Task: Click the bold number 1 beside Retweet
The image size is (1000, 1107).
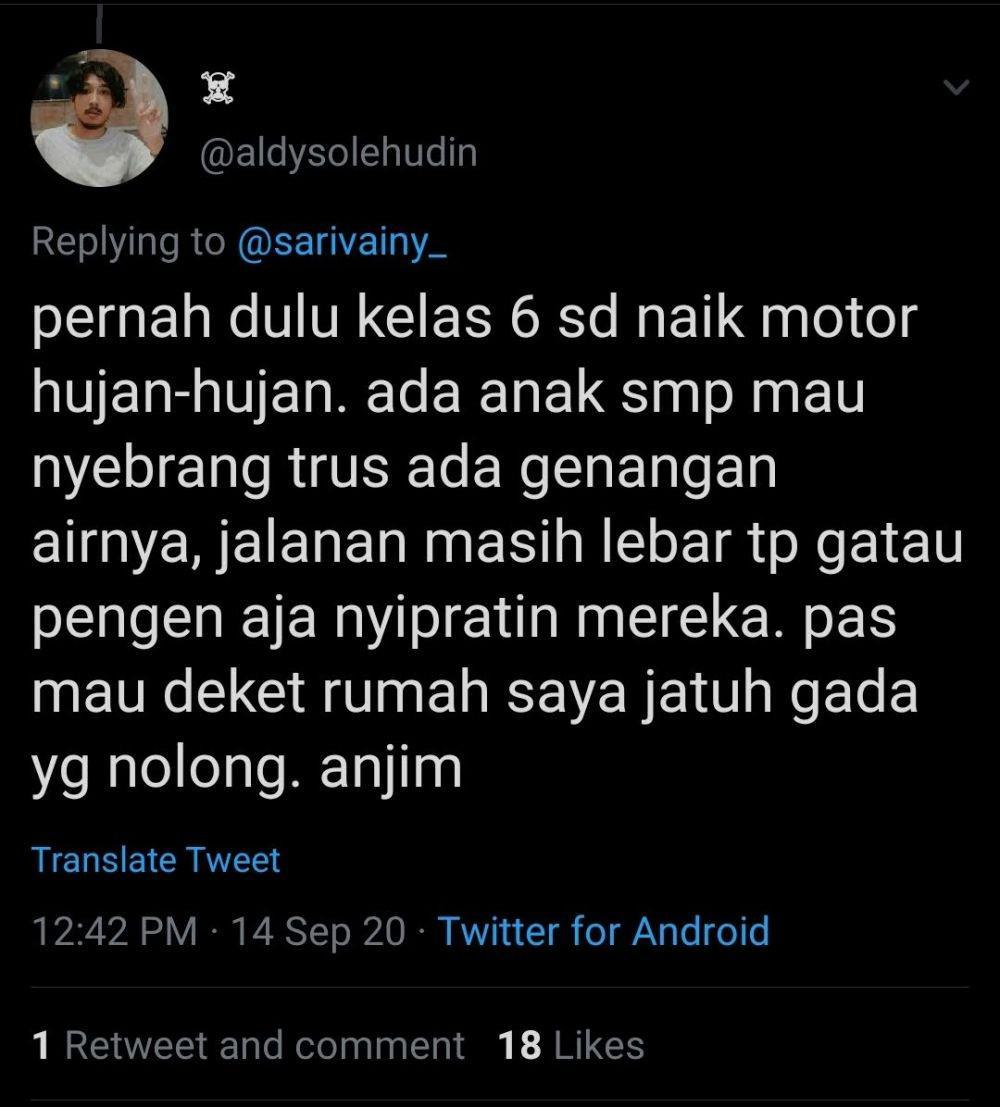Action: (x=42, y=1046)
